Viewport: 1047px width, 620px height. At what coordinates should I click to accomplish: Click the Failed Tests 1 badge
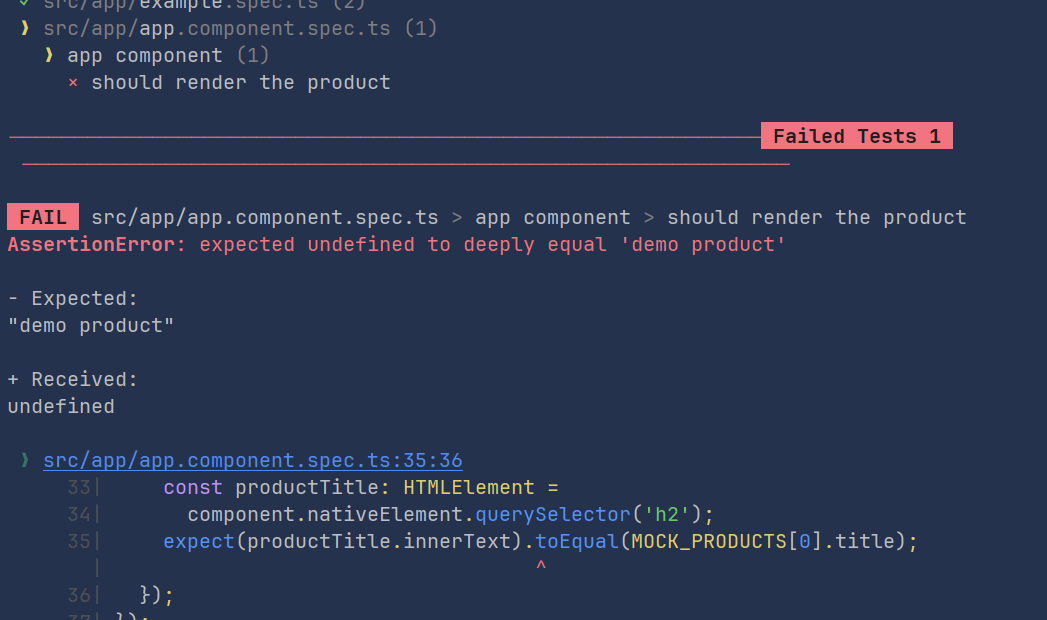pos(857,136)
